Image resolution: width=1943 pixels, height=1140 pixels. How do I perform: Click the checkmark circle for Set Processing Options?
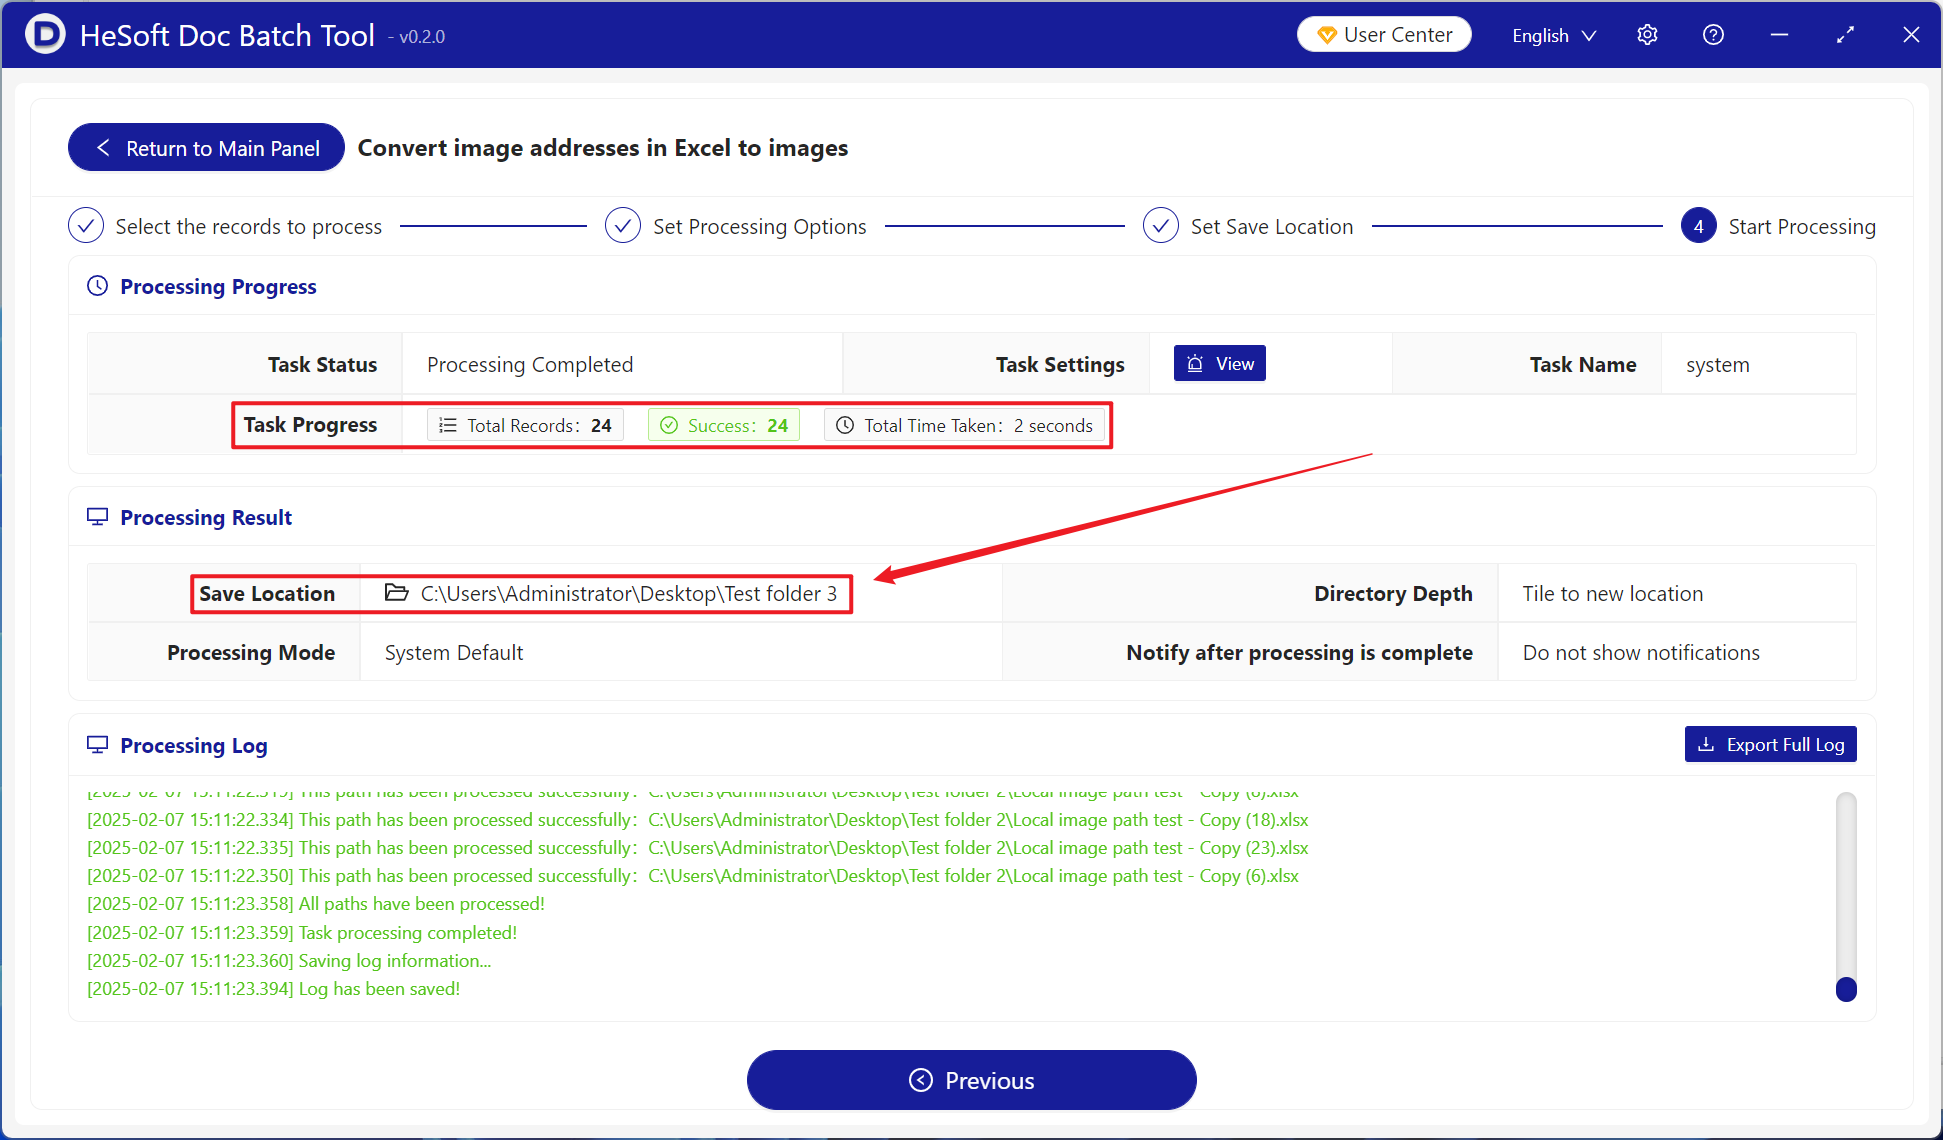pos(623,226)
